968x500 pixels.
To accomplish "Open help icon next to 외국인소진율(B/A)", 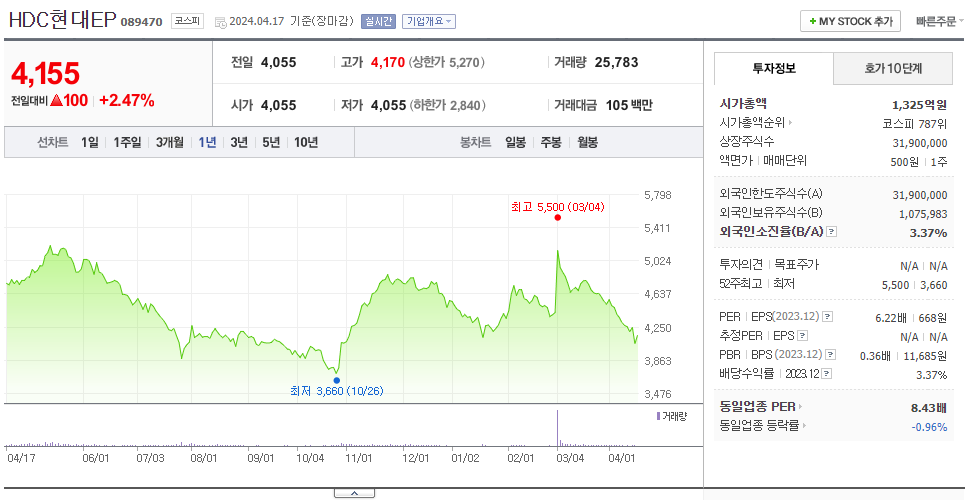I will point(832,232).
